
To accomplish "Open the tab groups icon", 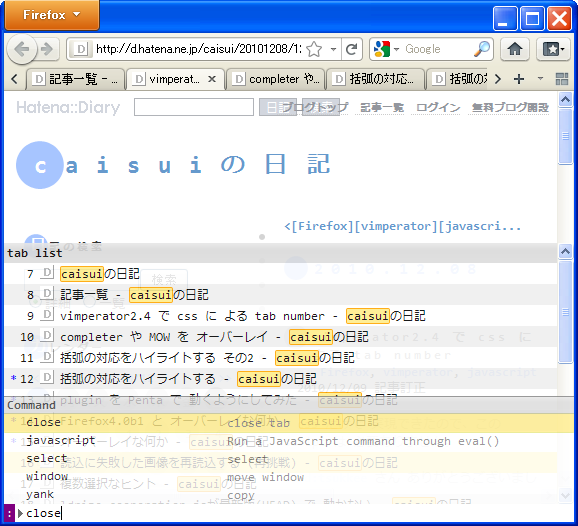I will (x=562, y=79).
